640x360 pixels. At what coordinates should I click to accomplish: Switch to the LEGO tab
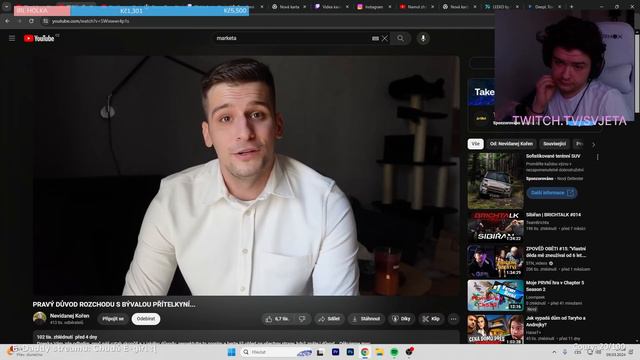[501, 7]
